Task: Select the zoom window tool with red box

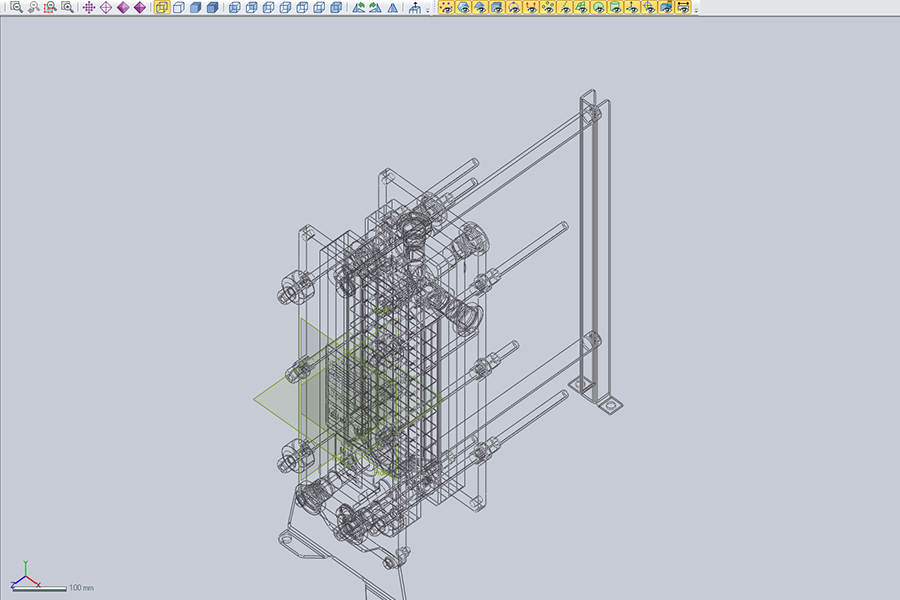Action: [x=51, y=7]
